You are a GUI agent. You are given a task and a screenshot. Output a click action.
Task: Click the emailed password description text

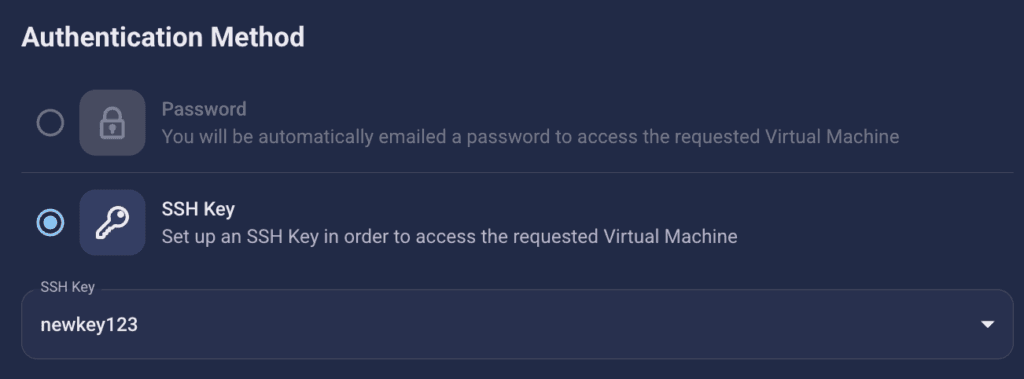530,137
